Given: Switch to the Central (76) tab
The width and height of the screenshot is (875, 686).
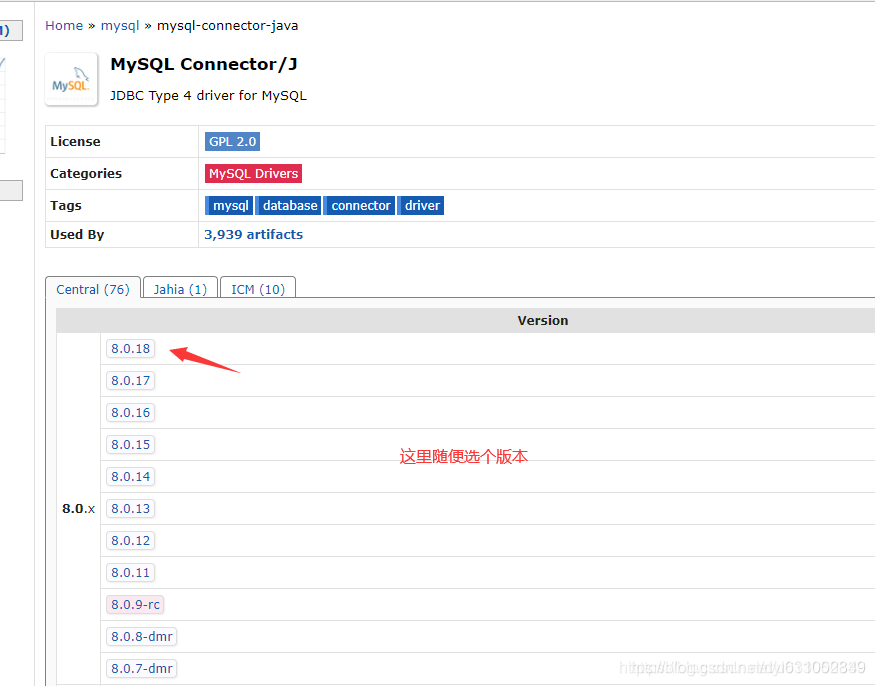Looking at the screenshot, I should 93,289.
